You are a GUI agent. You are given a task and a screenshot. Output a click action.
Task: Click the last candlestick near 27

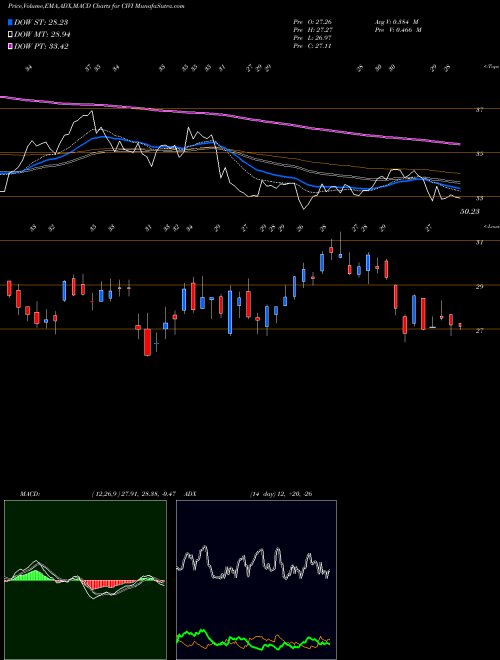point(460,325)
